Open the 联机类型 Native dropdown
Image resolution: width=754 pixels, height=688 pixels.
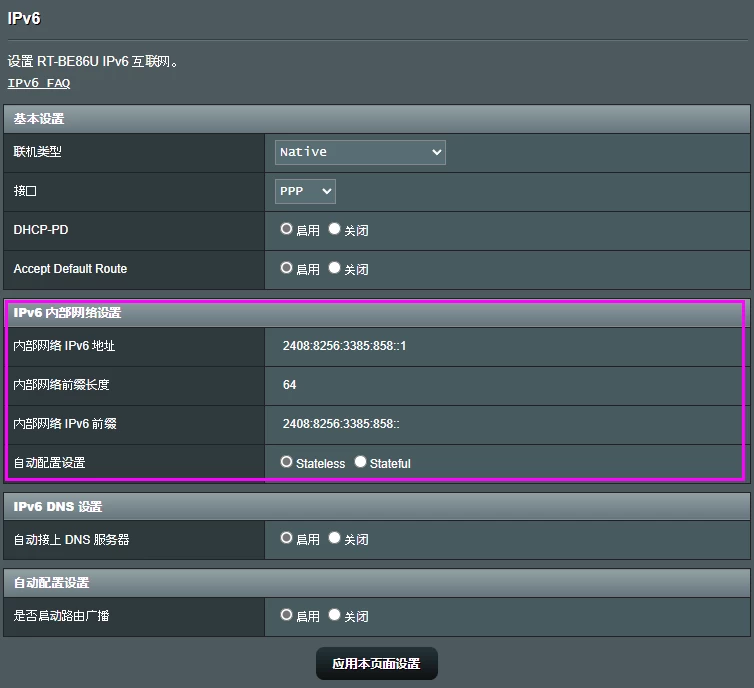[x=360, y=152]
